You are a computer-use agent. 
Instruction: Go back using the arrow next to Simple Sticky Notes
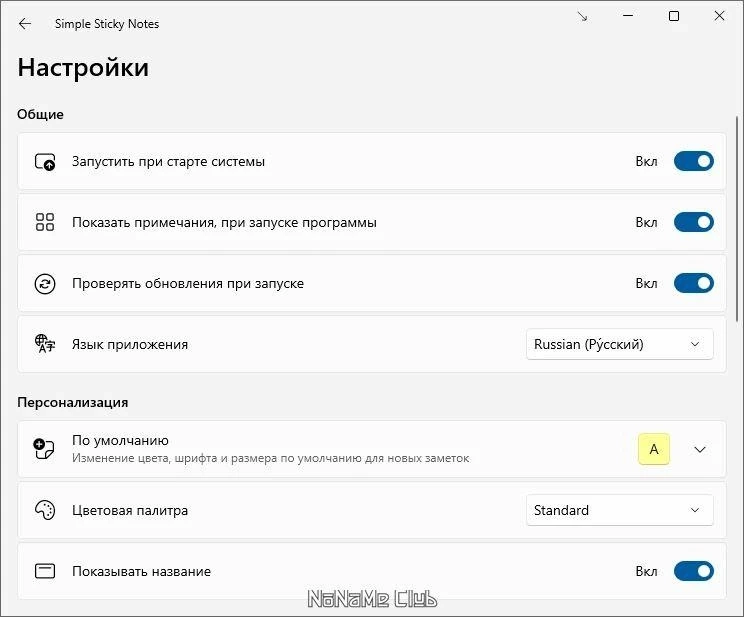tap(25, 24)
